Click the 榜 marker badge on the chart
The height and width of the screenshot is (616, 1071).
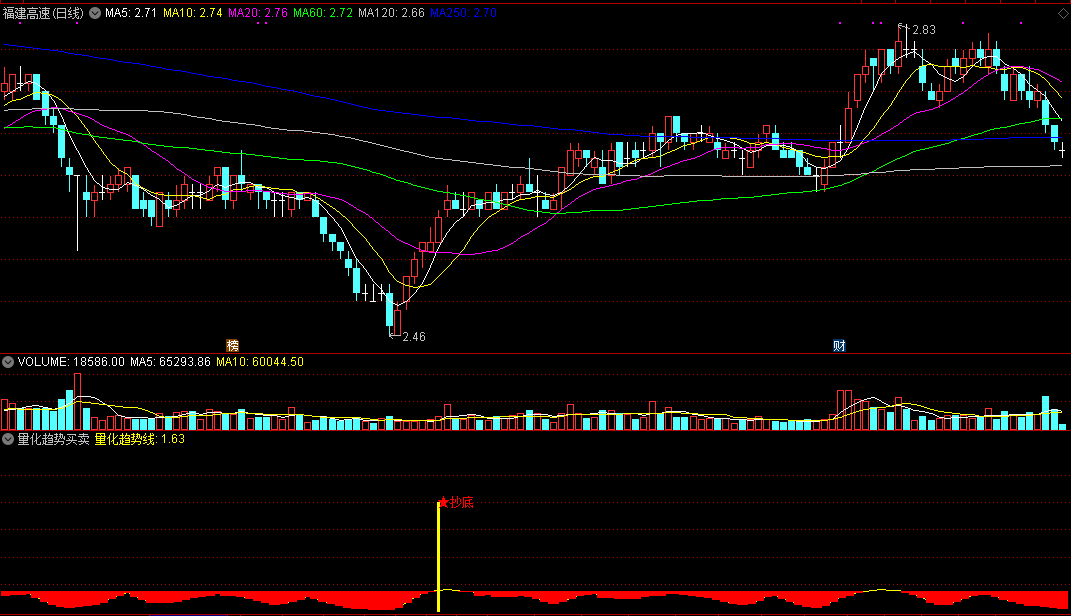232,346
